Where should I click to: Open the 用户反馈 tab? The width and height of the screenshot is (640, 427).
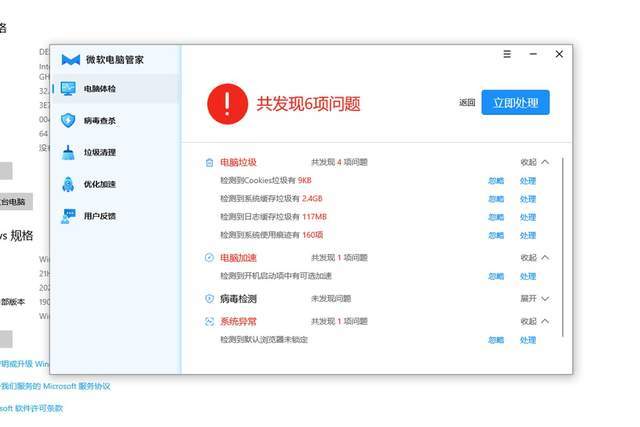116,216
